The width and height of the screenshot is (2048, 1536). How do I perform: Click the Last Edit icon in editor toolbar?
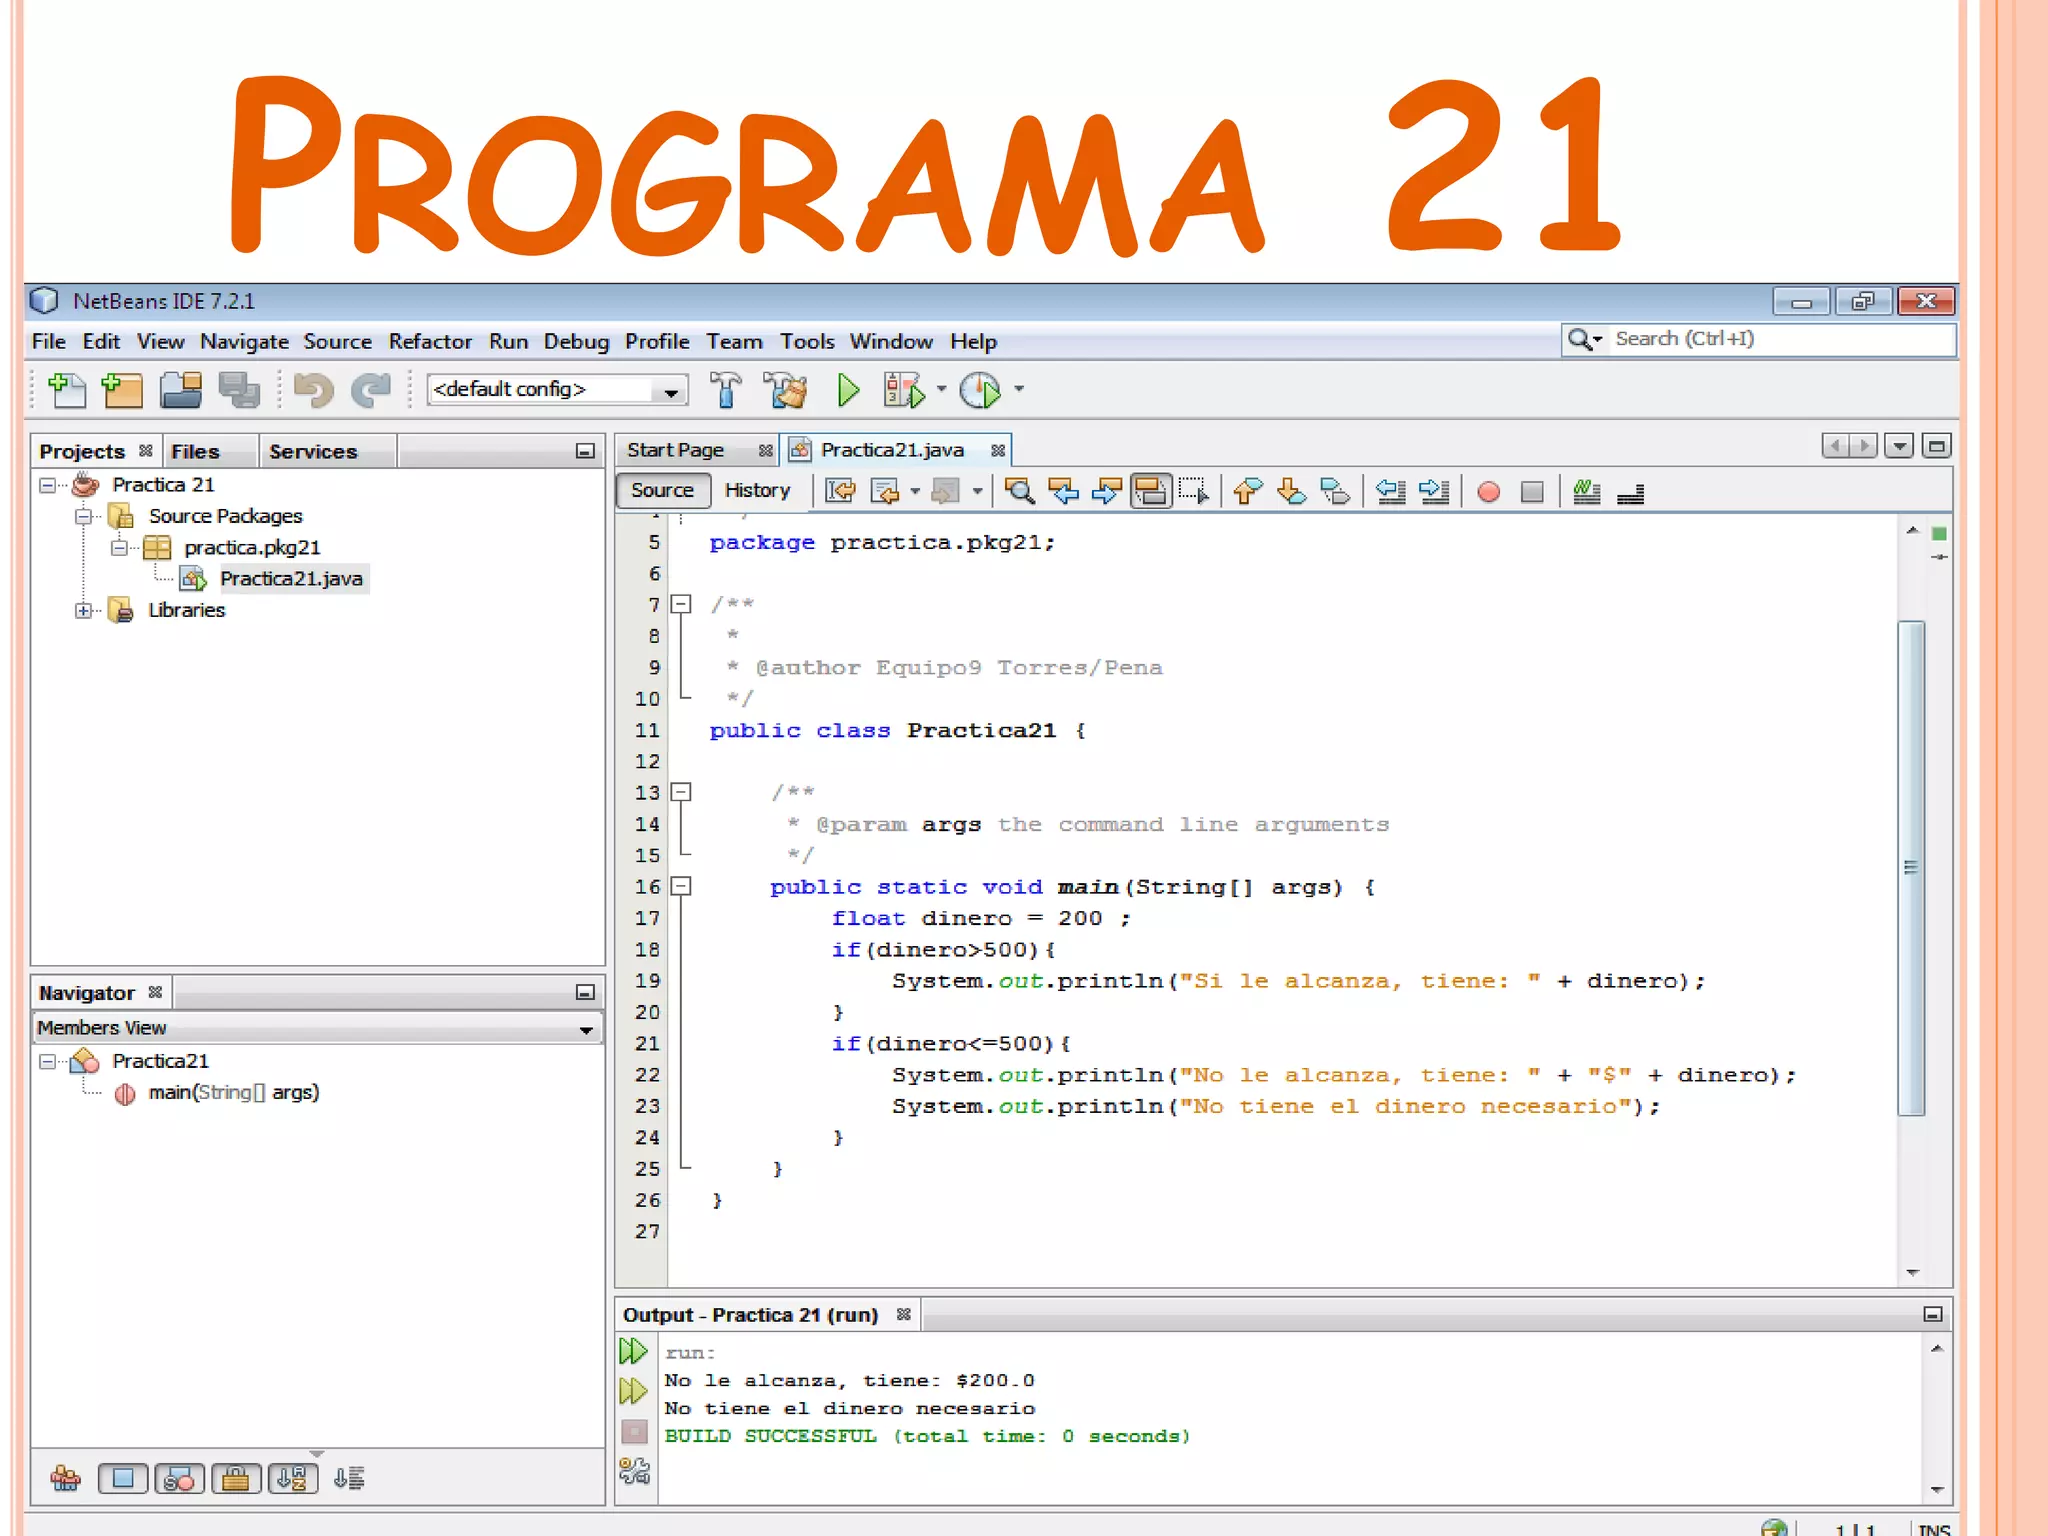[x=840, y=491]
